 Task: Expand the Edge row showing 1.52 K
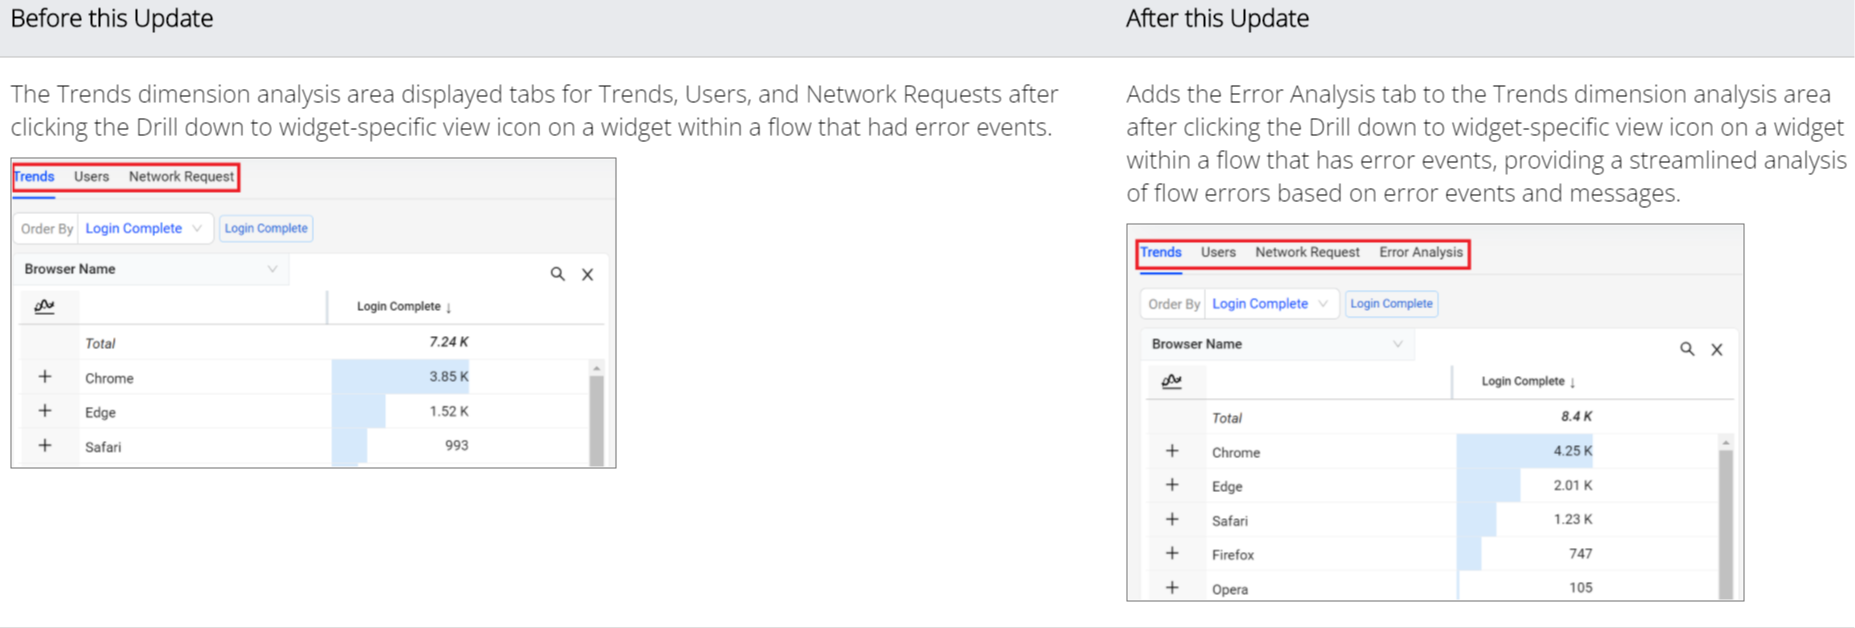(x=45, y=411)
